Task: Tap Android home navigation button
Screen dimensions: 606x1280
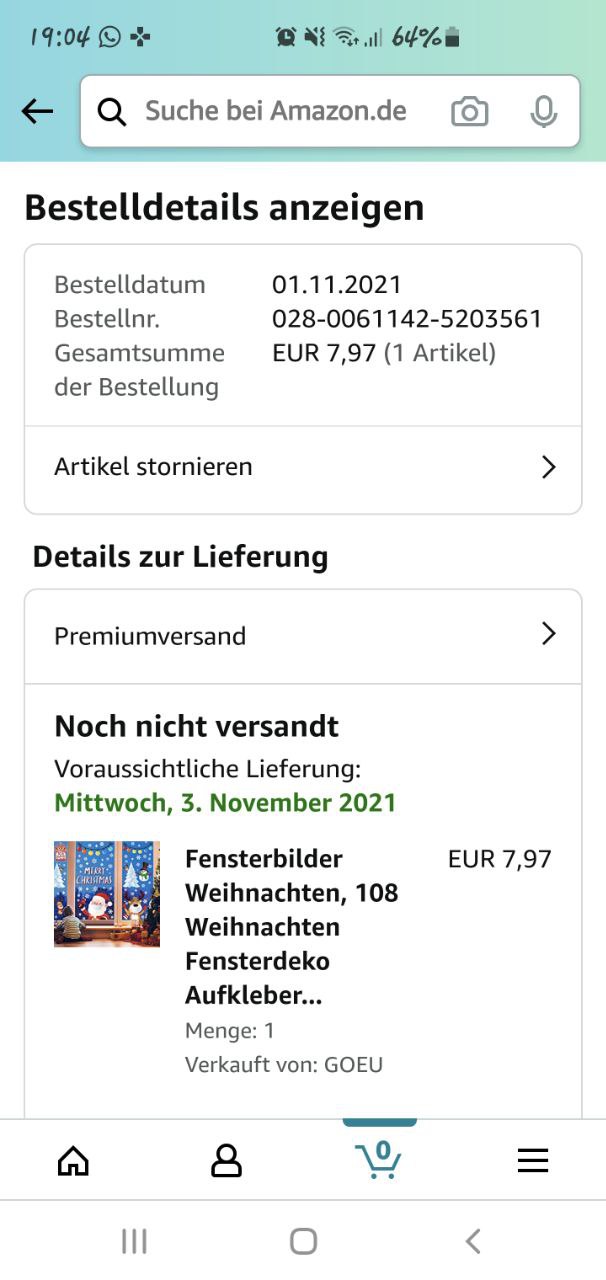Action: pos(303,1242)
